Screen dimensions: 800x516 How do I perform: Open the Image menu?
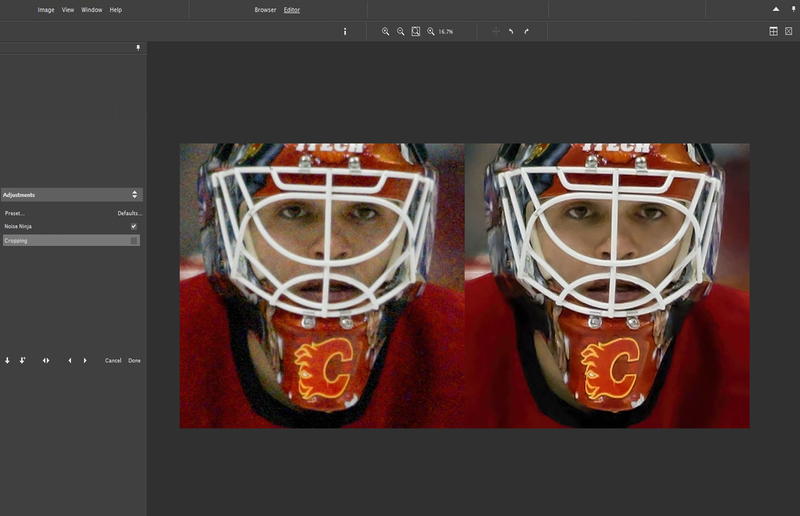tap(46, 10)
